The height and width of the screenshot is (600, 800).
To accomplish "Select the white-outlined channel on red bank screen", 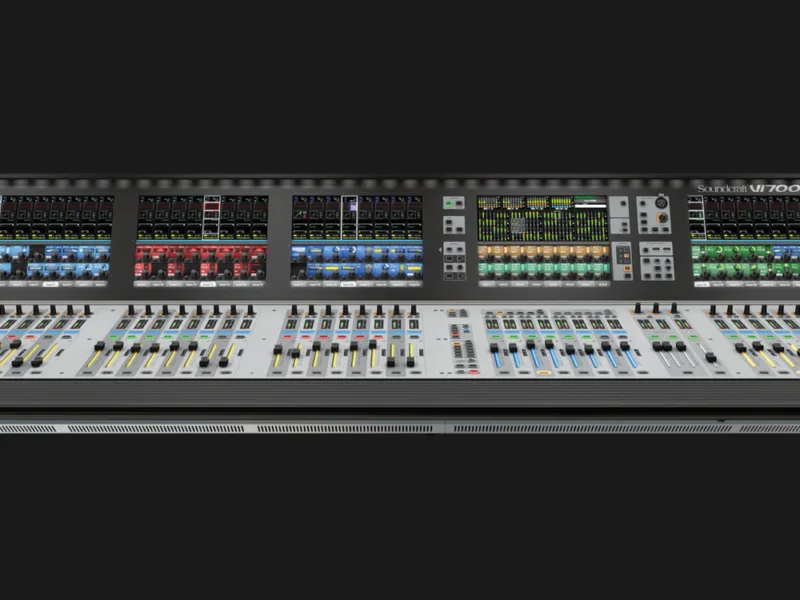I will pos(212,217).
